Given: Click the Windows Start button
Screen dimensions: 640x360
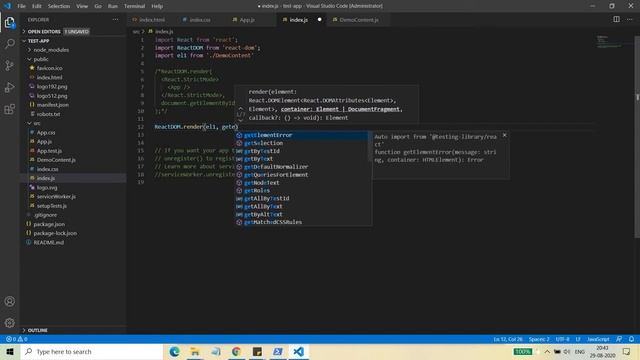Looking at the screenshot, I should click(x=10, y=351).
